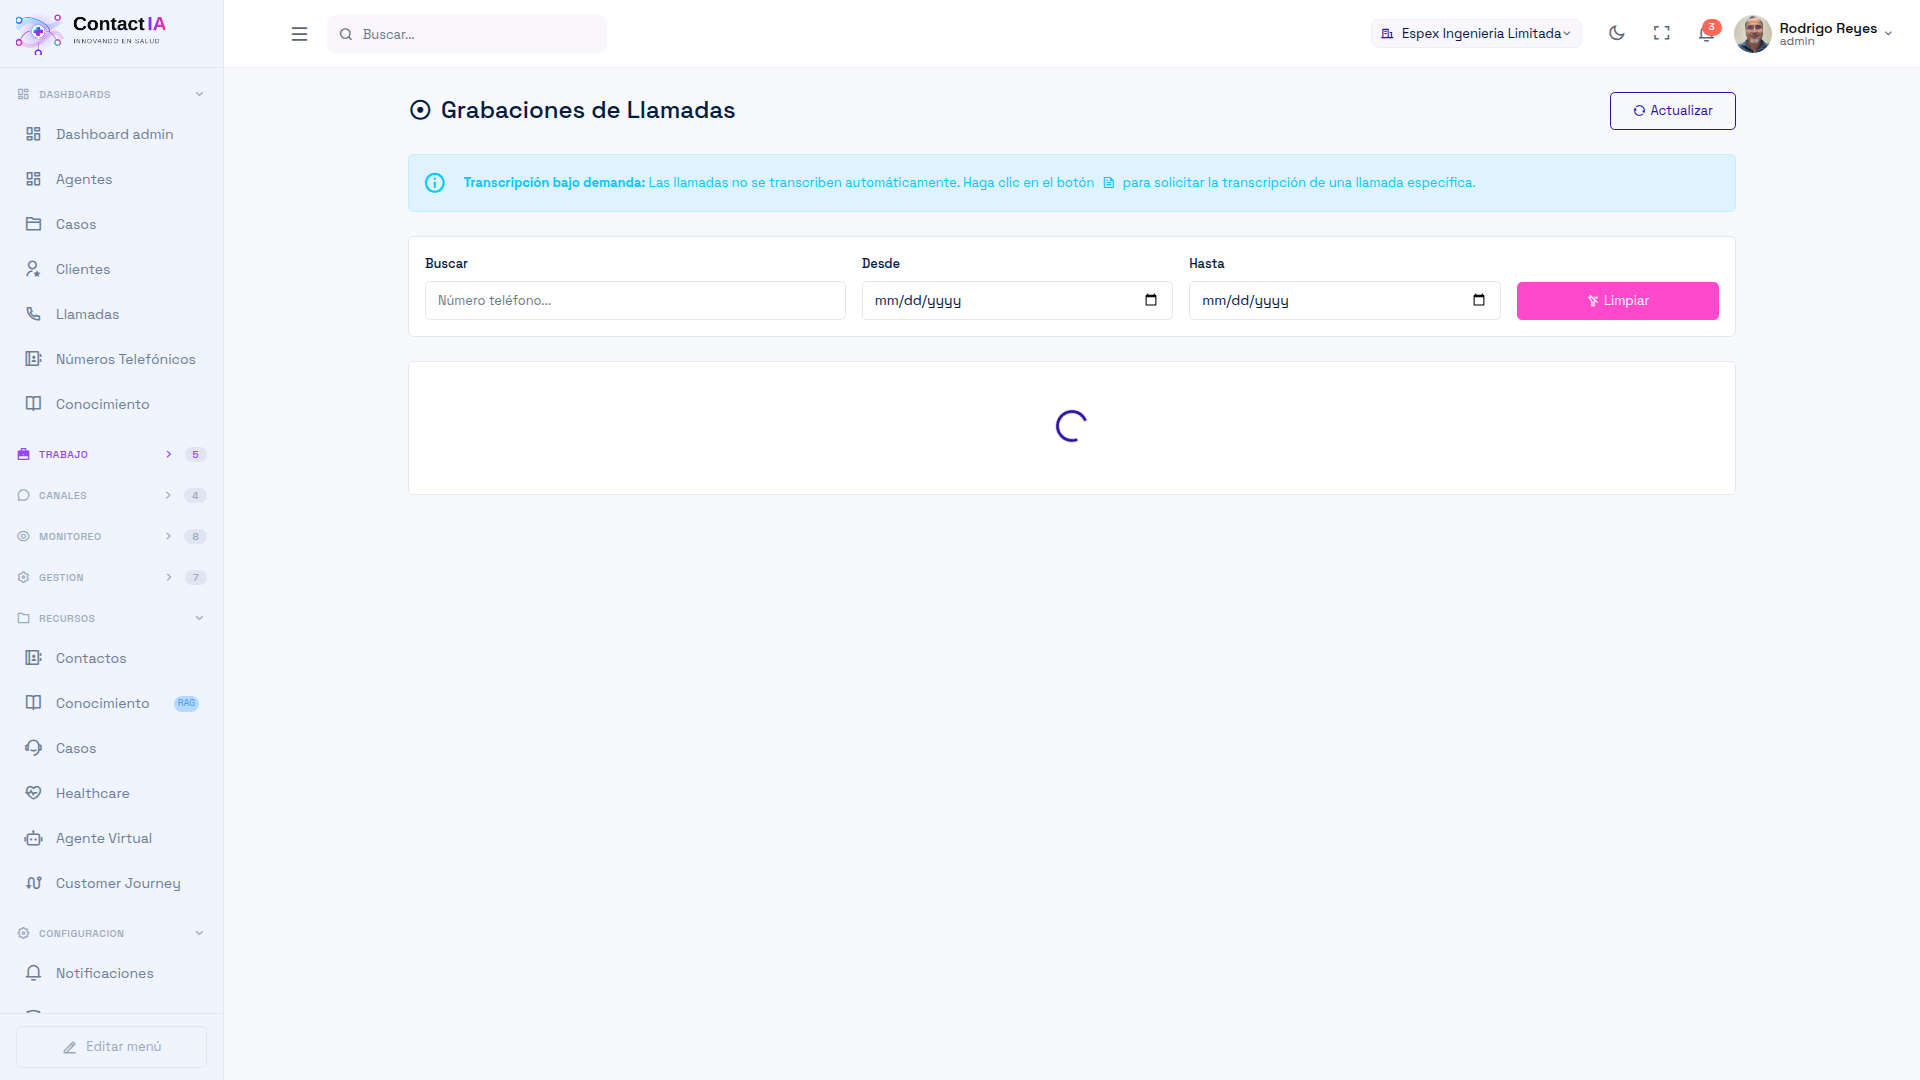Open Números Telefónicos menu item
The width and height of the screenshot is (1920, 1080).
(125, 359)
